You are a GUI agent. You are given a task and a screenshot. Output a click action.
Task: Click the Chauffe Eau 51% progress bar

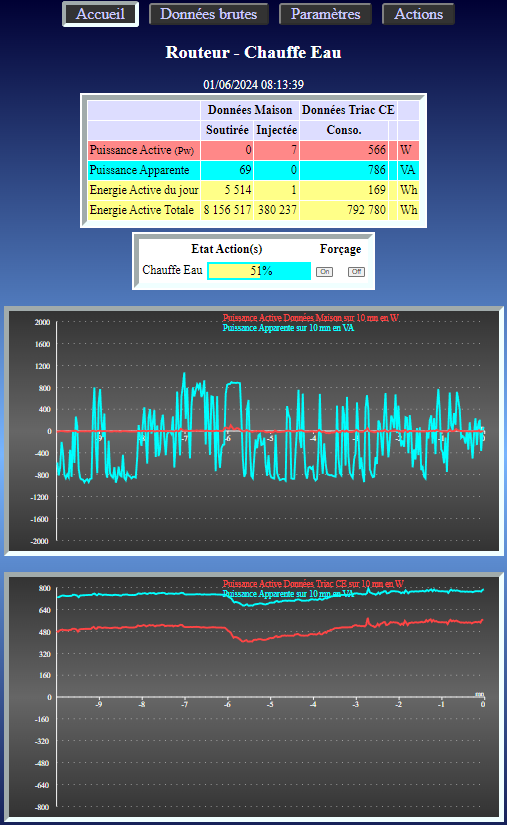(259, 271)
